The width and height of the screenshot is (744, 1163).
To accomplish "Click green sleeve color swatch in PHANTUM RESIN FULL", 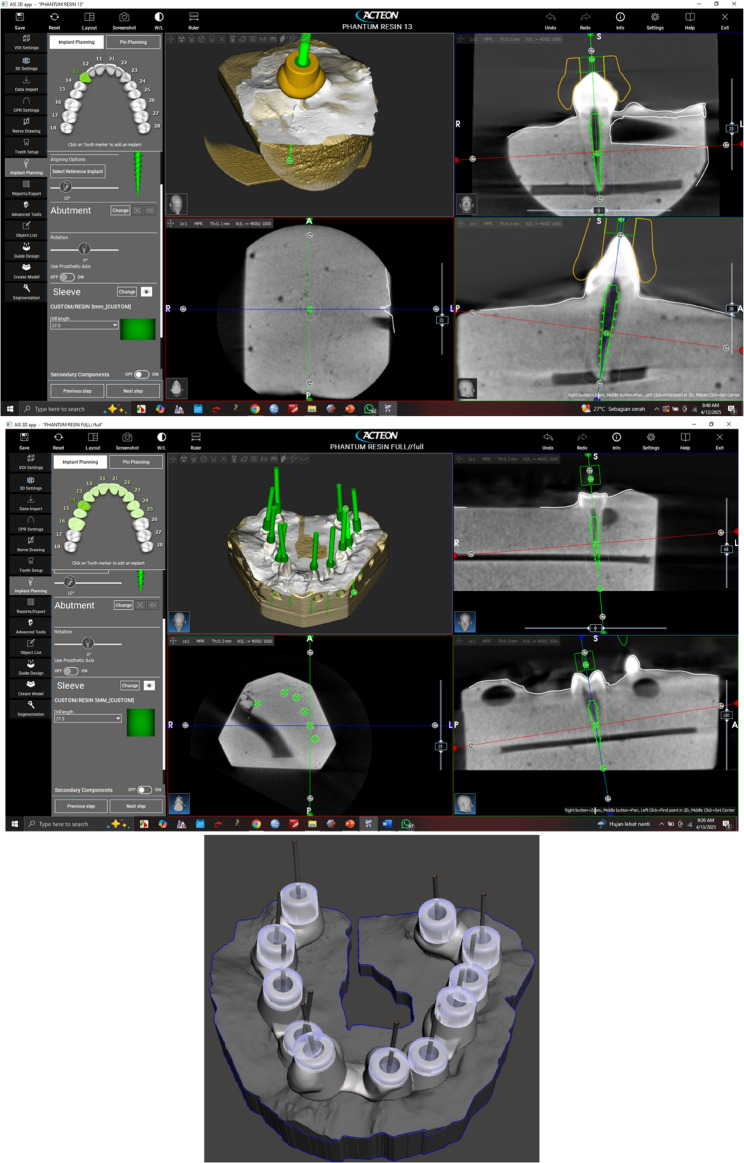I will 141,722.
